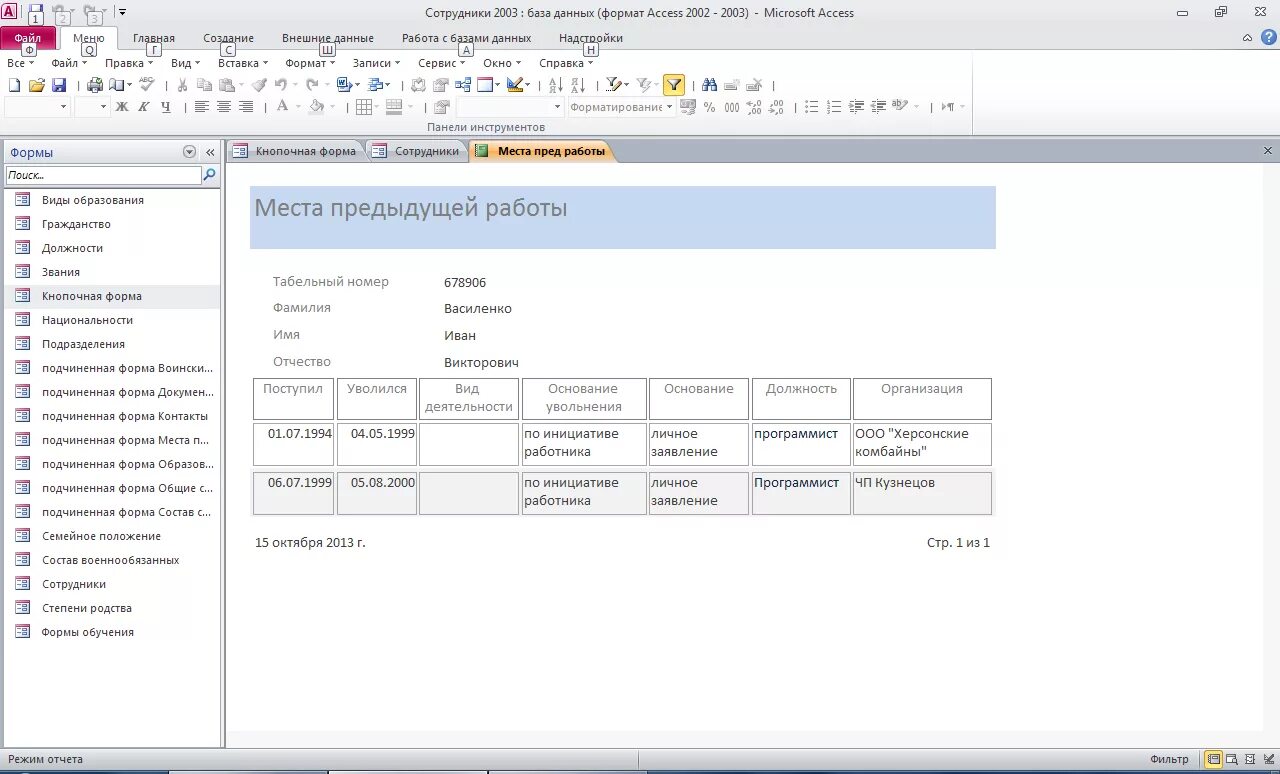The width and height of the screenshot is (1280, 774).
Task: Switch to the Создание ribbon tab
Action: click(229, 38)
